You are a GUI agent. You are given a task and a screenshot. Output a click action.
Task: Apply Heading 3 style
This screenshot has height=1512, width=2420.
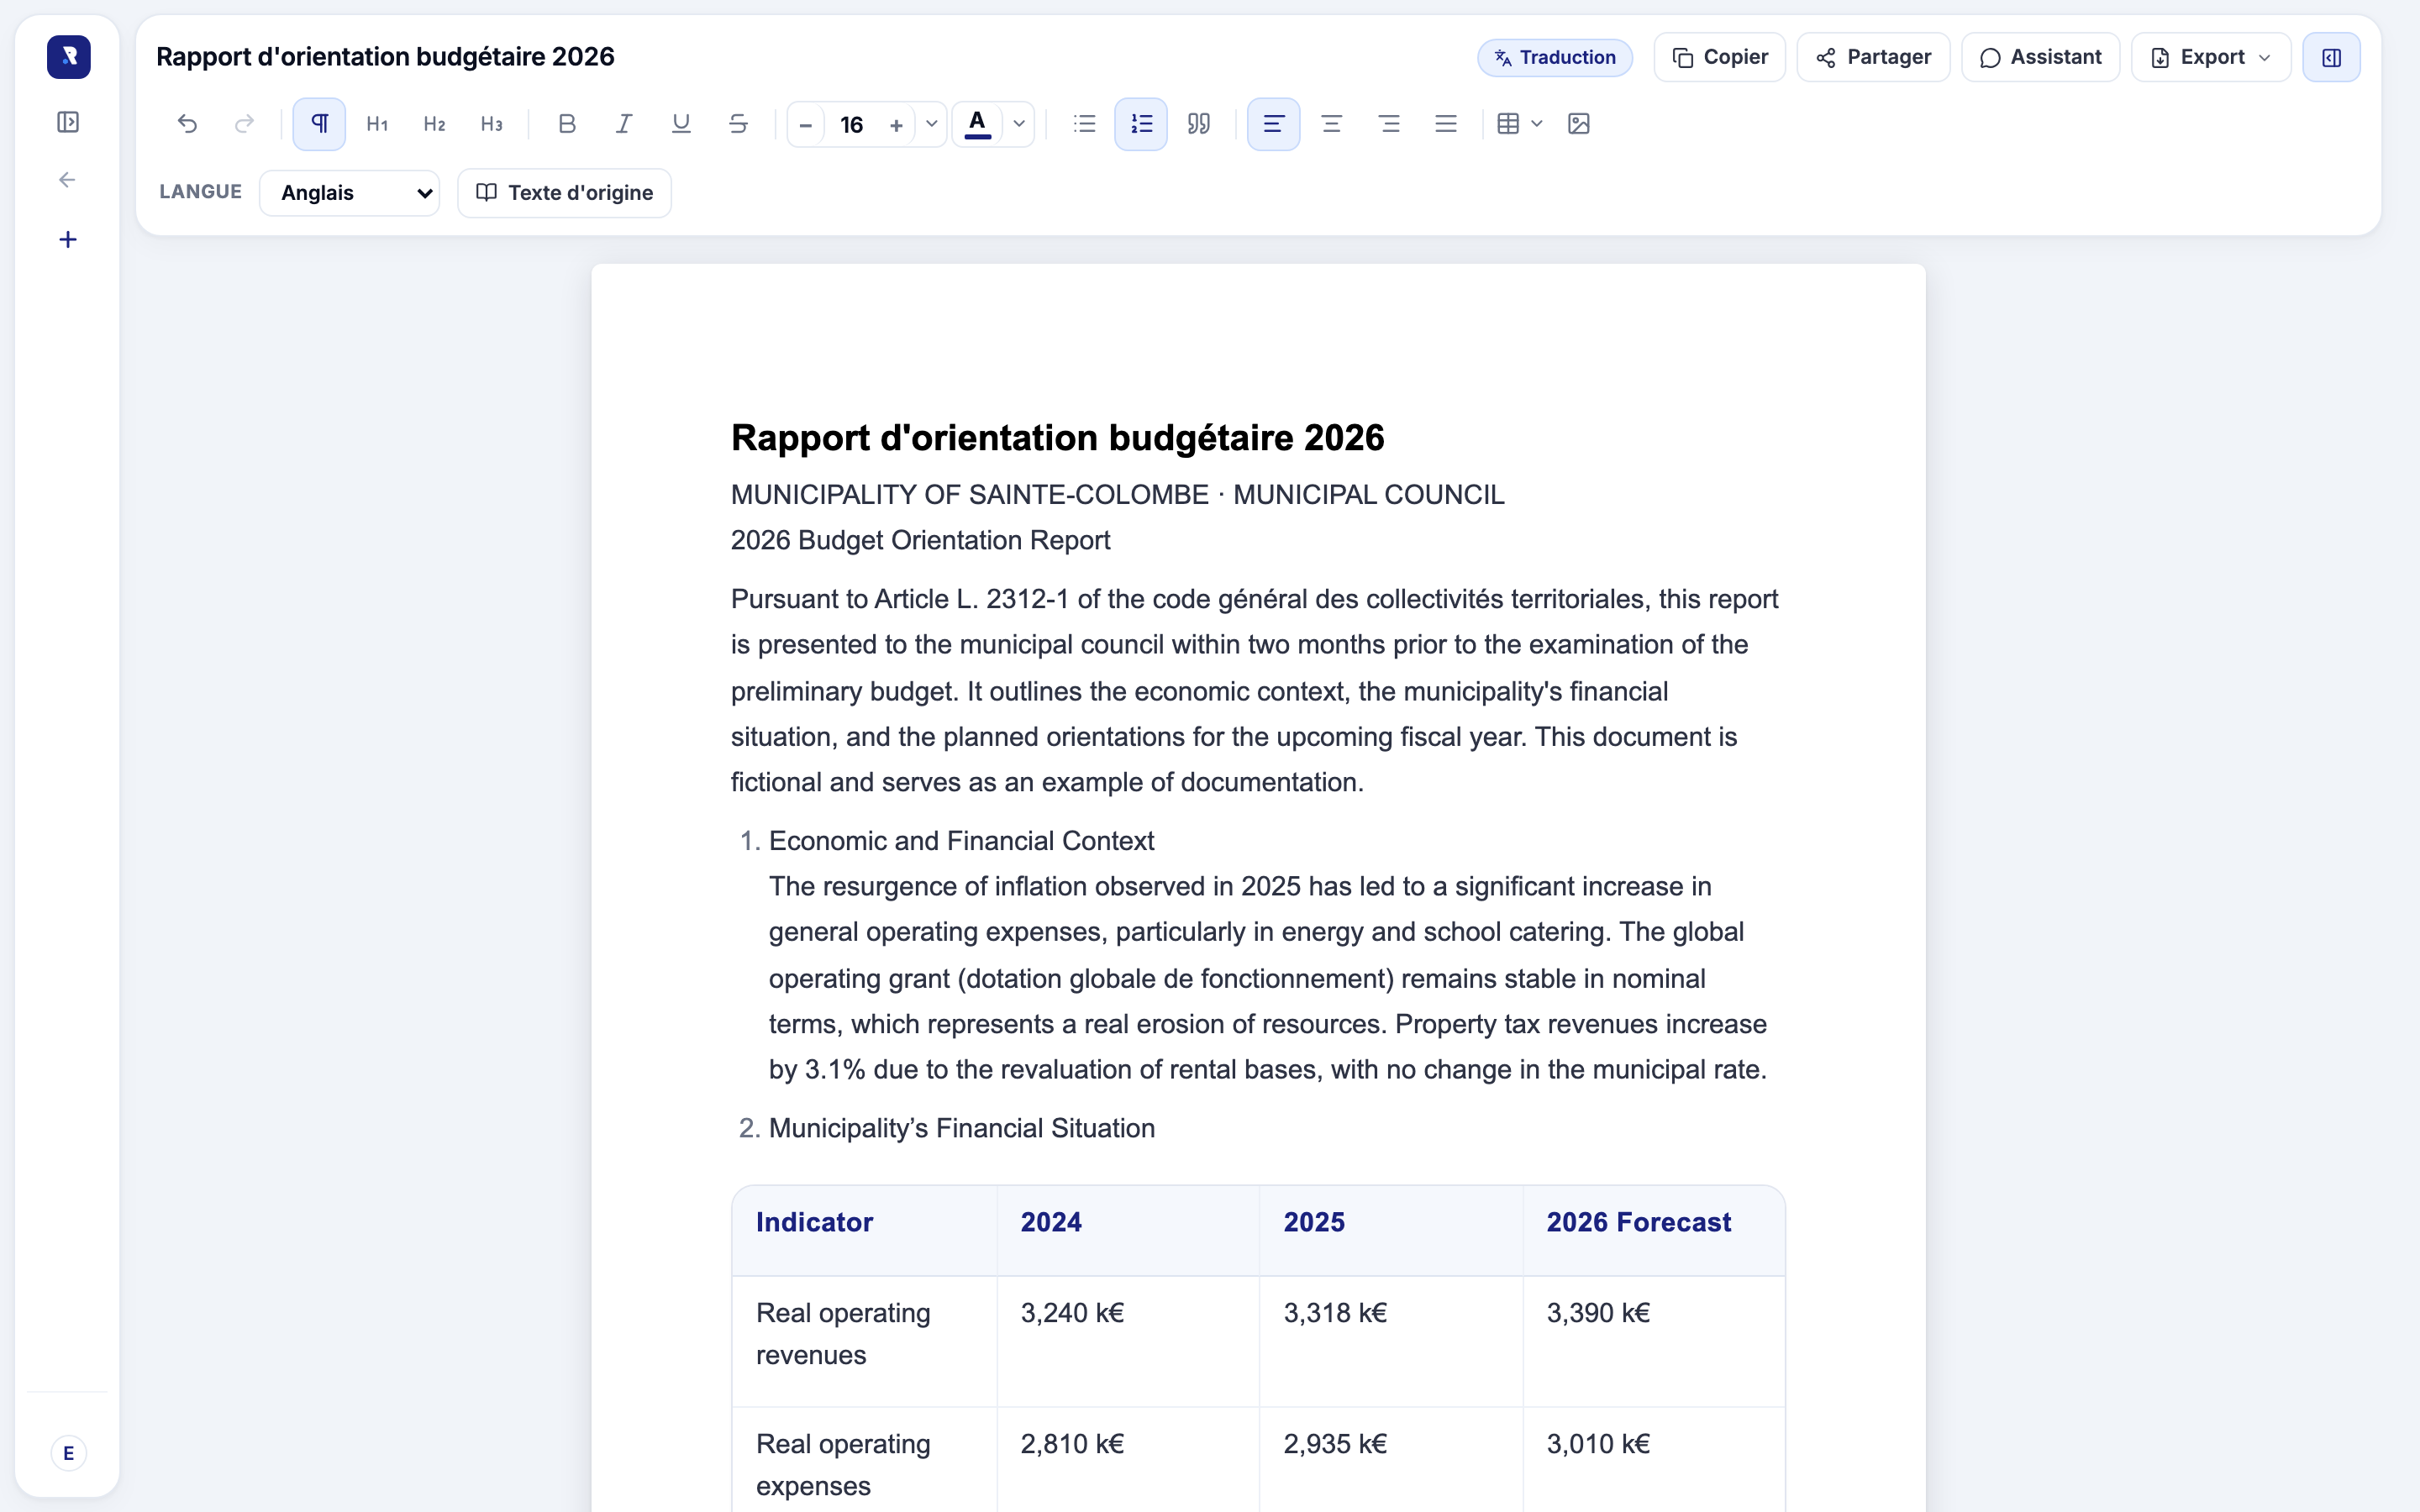(x=491, y=124)
